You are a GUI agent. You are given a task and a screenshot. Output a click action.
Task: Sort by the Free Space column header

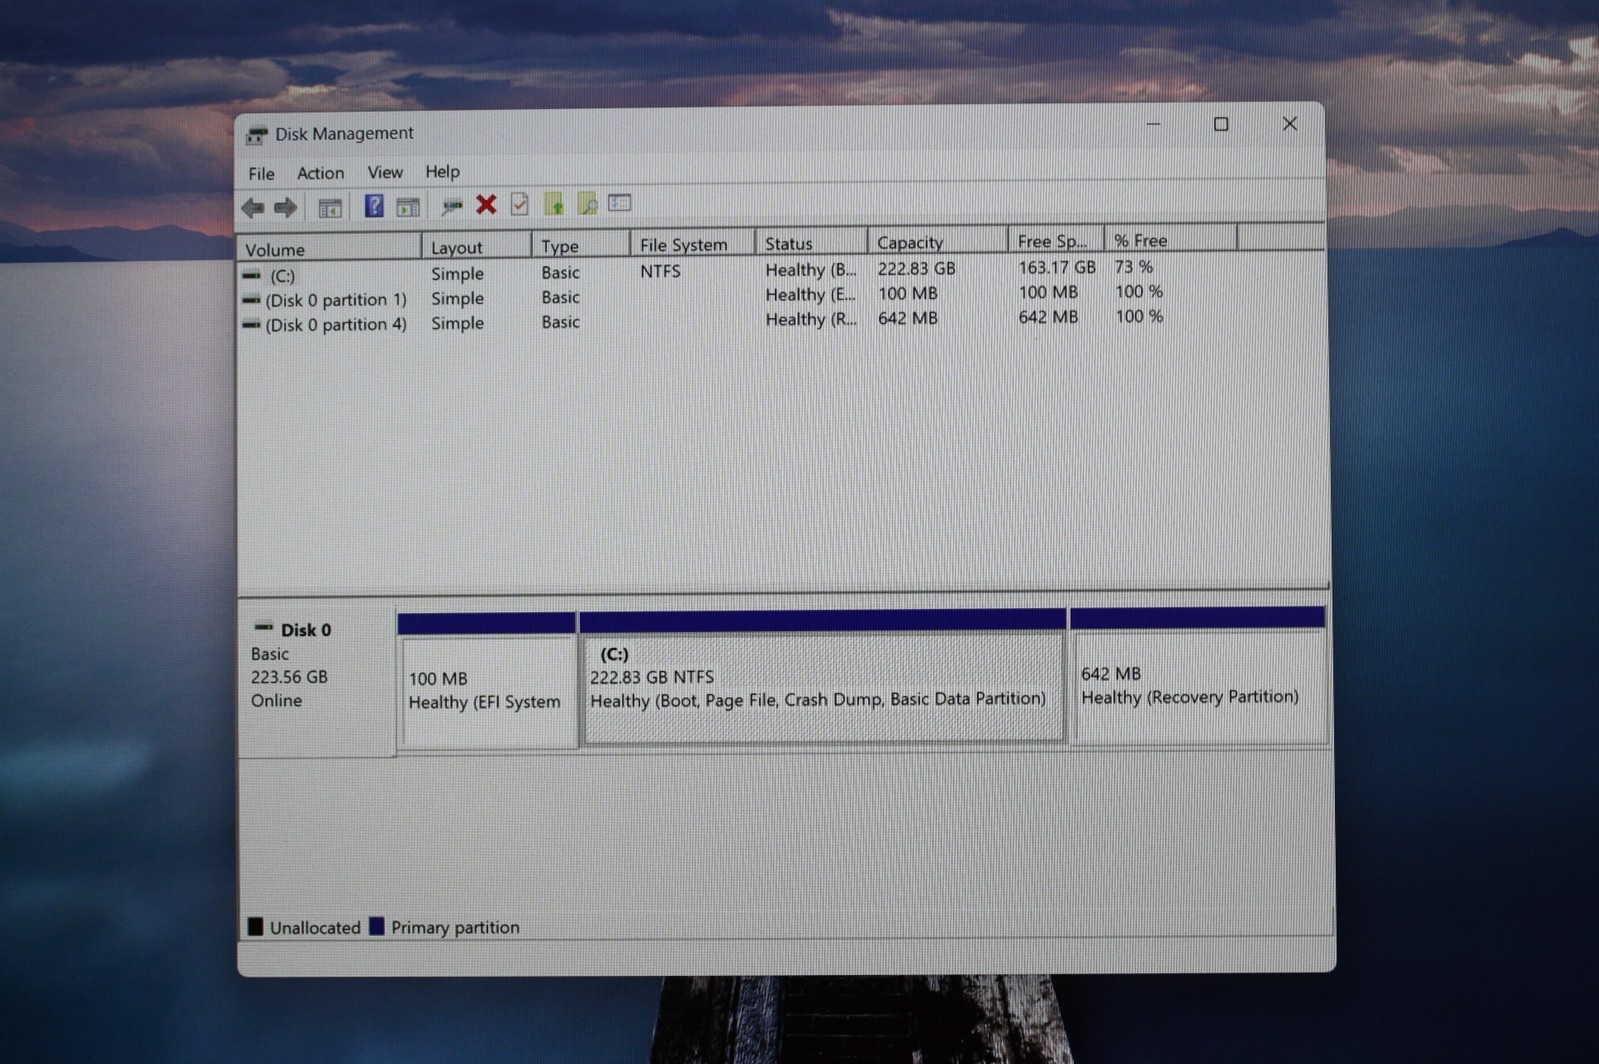click(1055, 241)
